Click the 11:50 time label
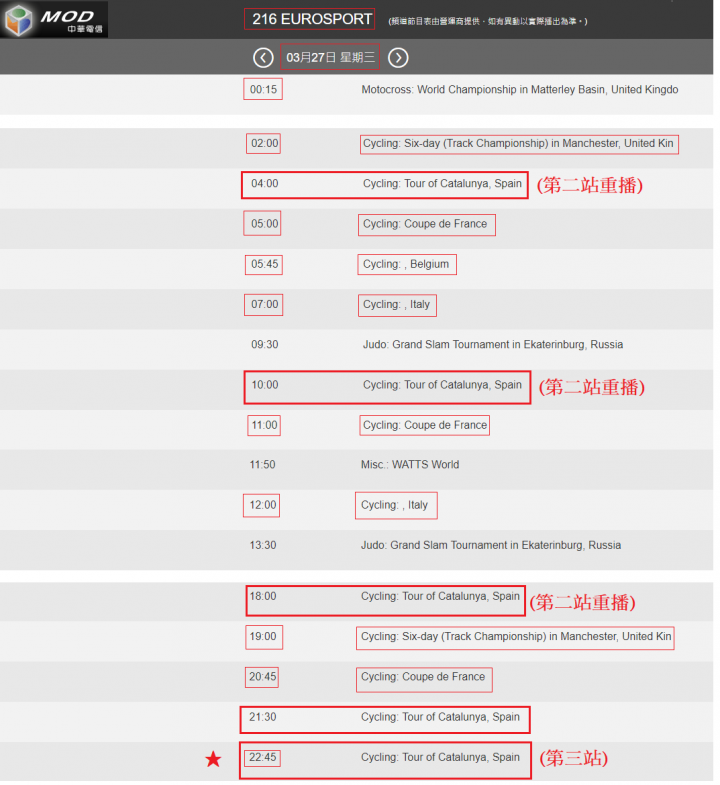 coord(262,465)
